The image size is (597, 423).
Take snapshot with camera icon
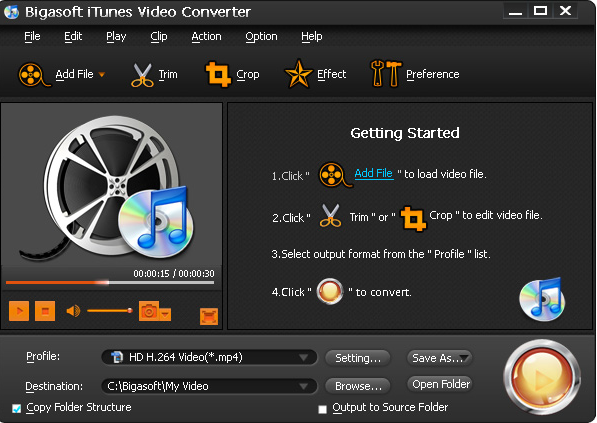click(x=149, y=311)
